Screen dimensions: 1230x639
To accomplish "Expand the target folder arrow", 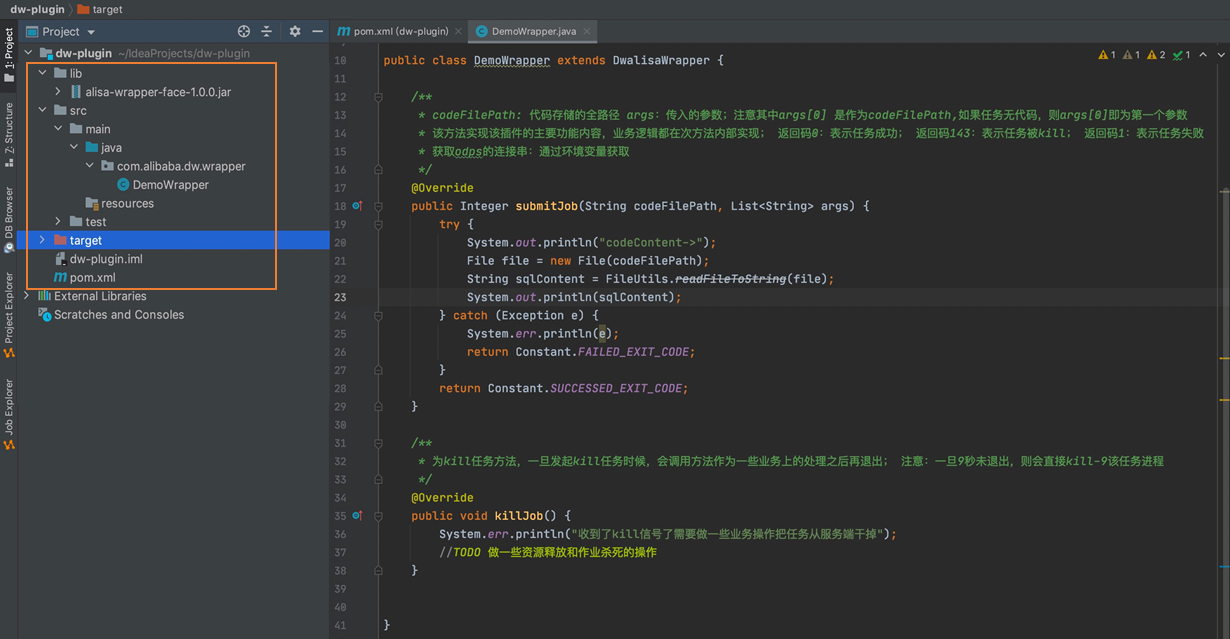I will 43,240.
